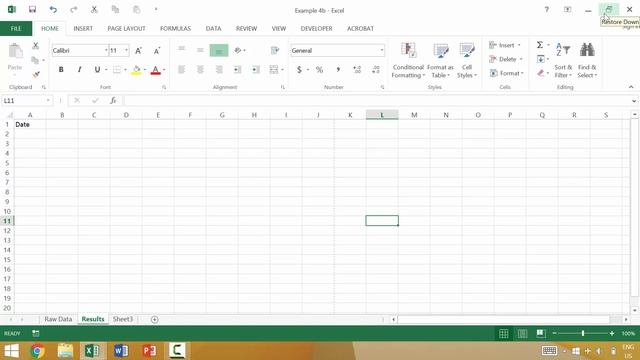
Task: Undo the last action
Action: [x=53, y=9]
